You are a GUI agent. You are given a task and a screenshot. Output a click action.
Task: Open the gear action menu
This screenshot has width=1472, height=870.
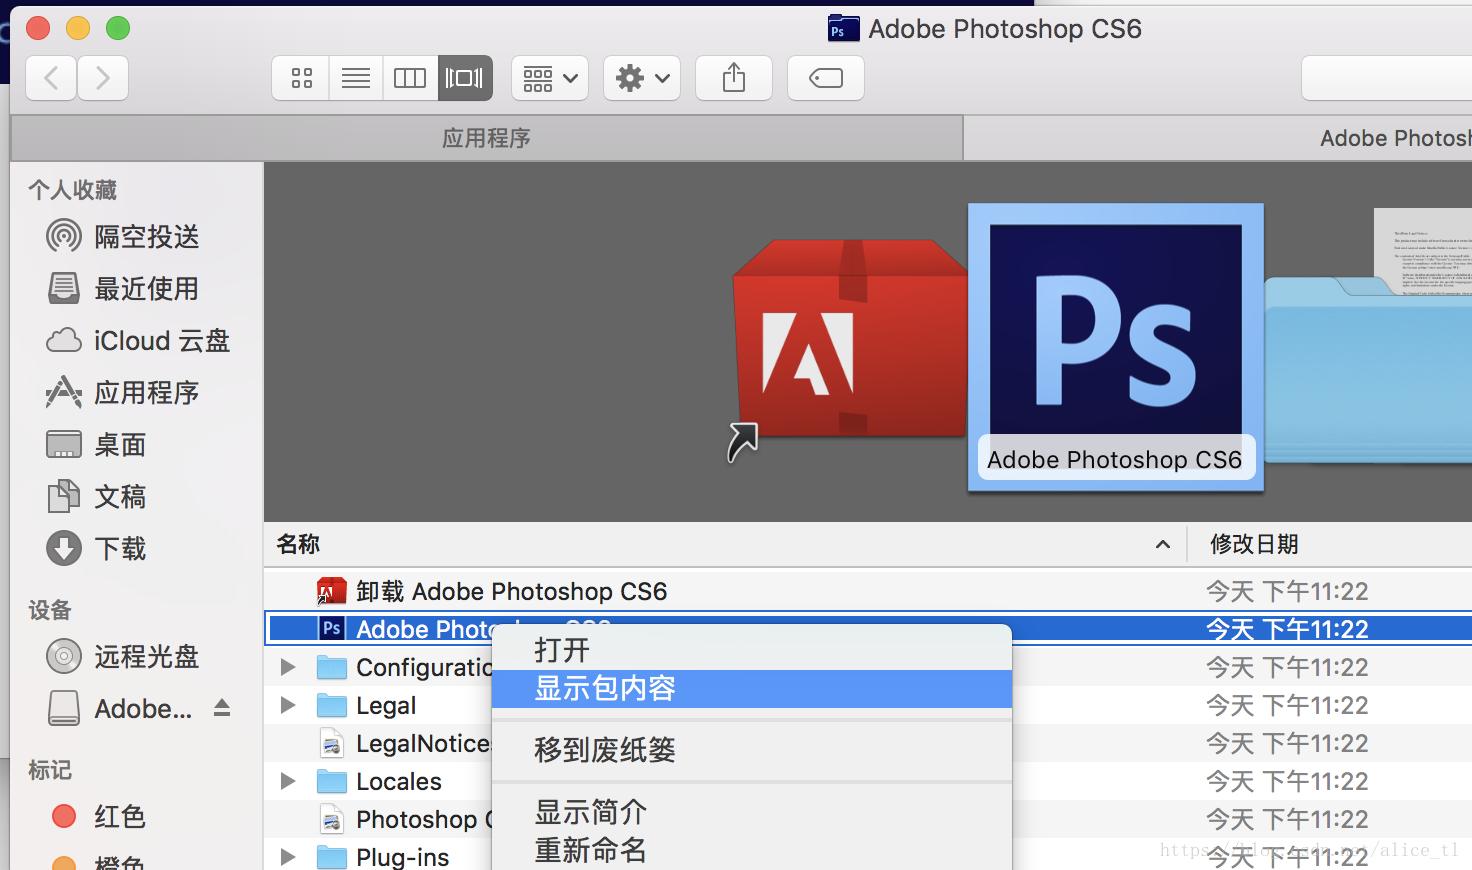tap(642, 78)
